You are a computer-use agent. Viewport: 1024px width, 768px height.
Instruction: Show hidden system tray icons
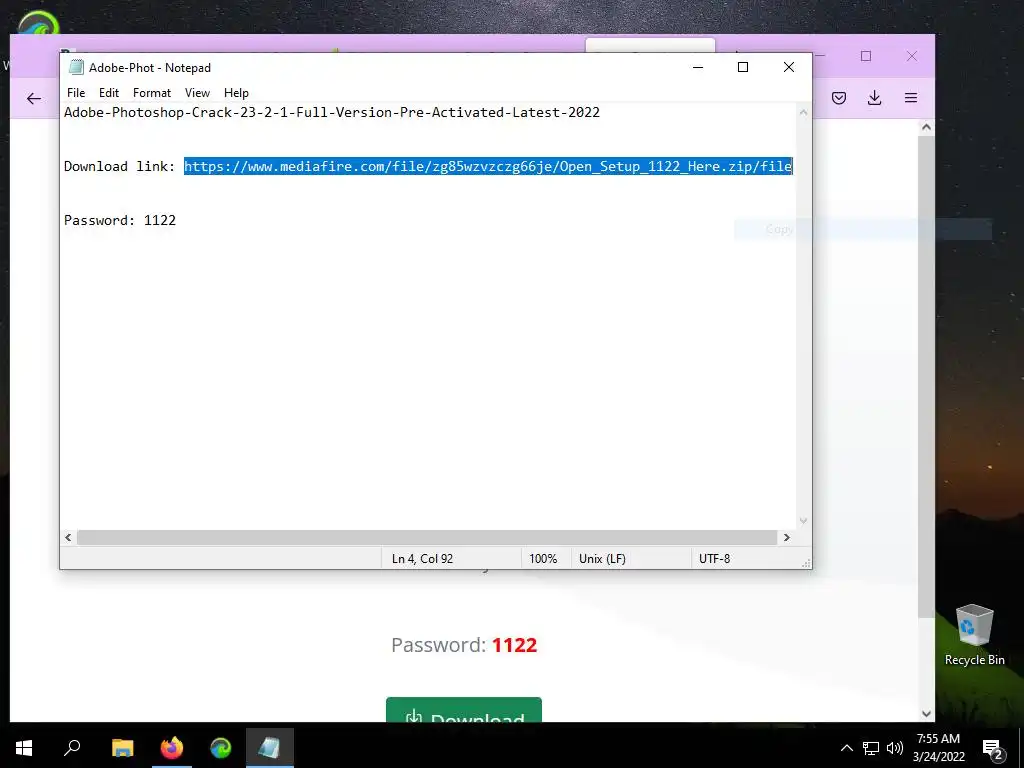(846, 748)
